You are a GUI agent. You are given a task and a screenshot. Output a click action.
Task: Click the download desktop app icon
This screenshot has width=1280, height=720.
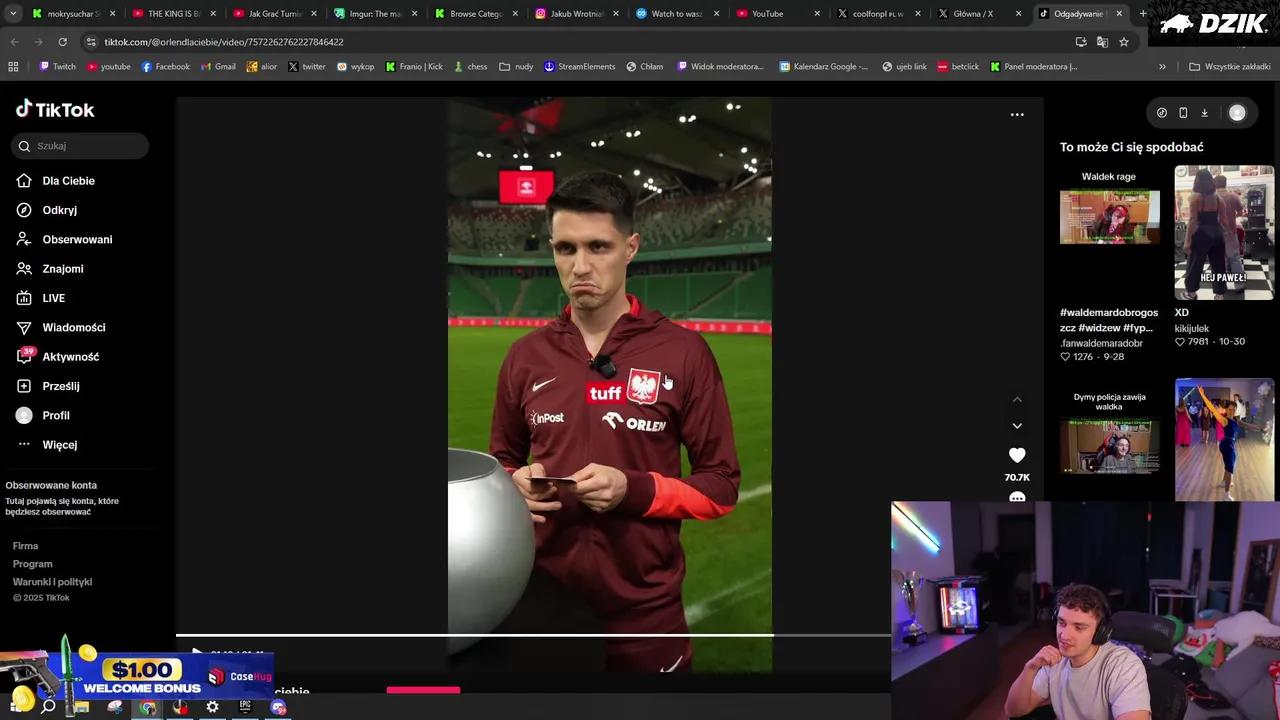1204,113
